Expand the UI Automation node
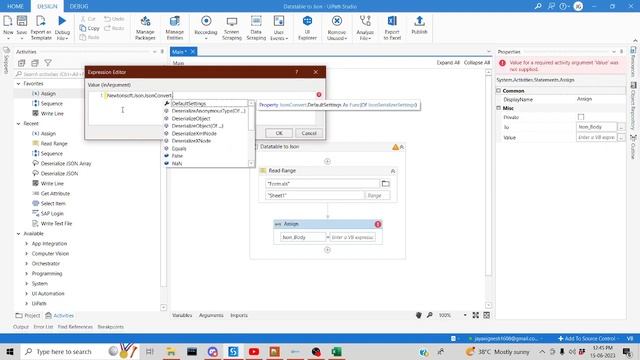This screenshot has width=640, height=360. point(27,294)
